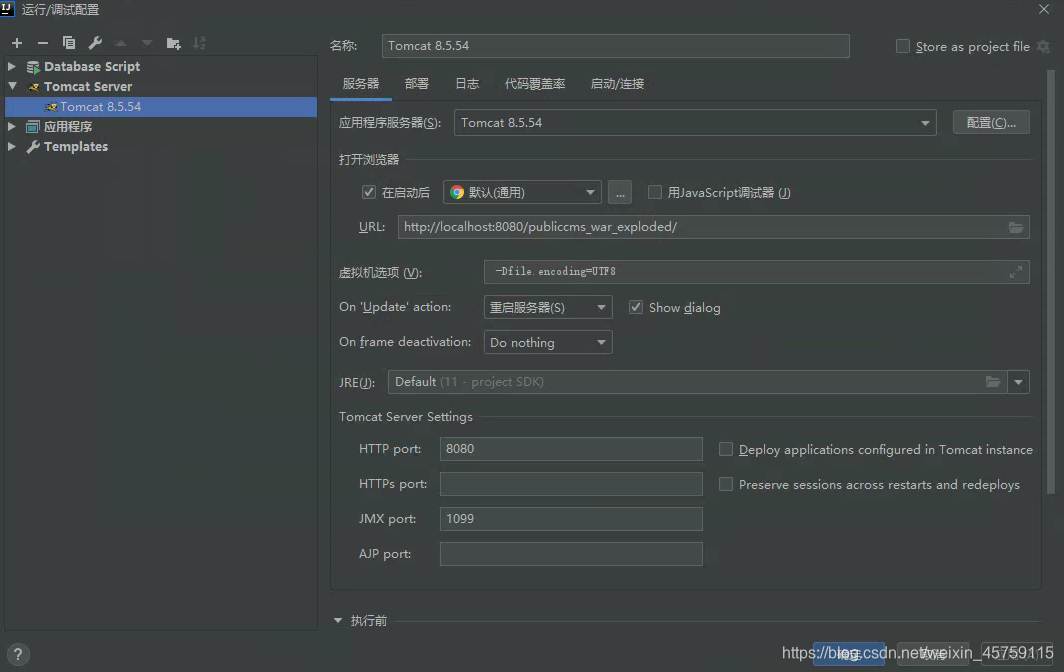Open edit templates via the wrench icon

coord(95,43)
